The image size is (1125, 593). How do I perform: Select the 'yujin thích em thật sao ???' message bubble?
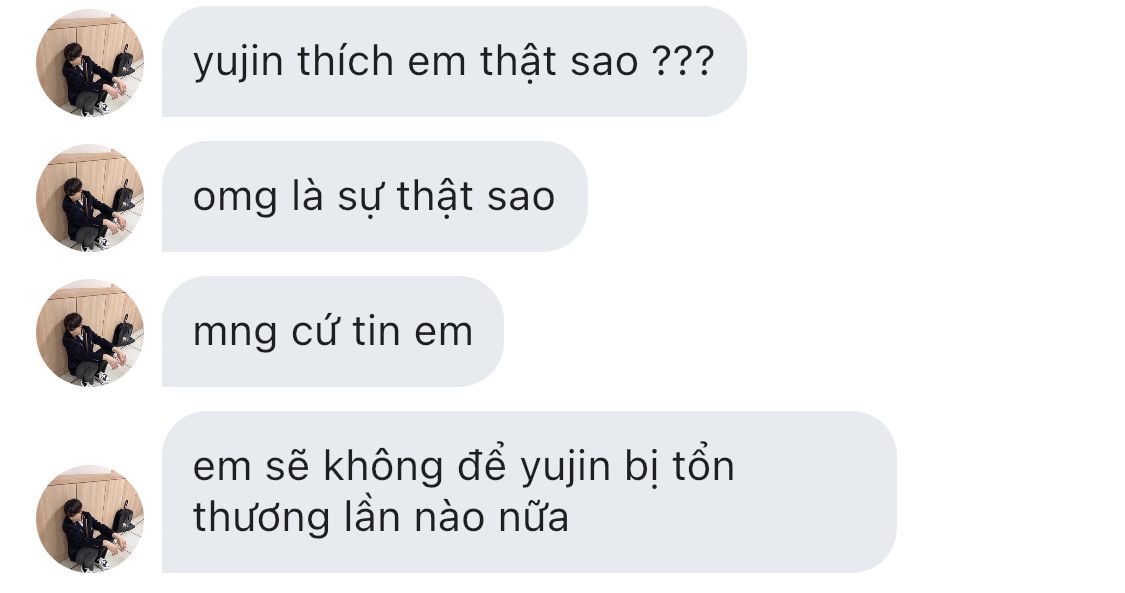(x=454, y=62)
